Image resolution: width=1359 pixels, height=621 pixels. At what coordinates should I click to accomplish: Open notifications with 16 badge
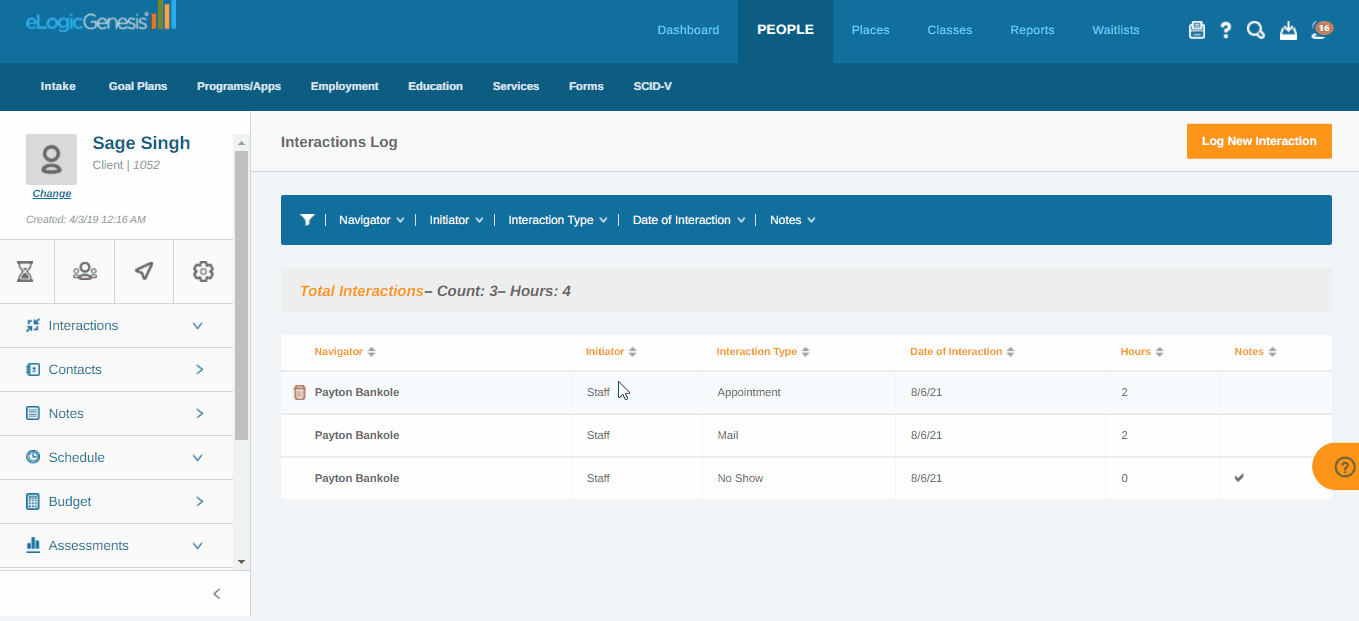tap(1321, 30)
